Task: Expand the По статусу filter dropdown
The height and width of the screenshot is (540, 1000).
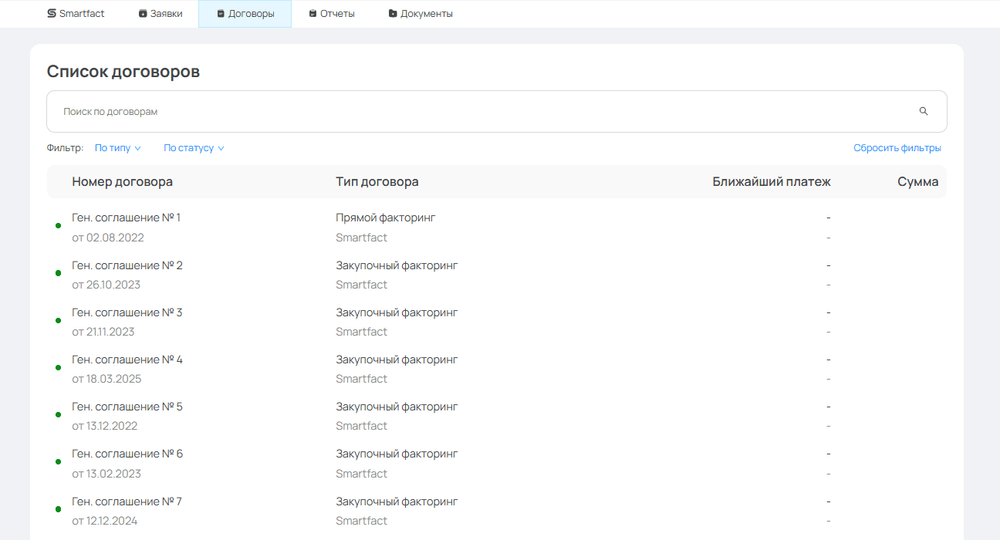Action: pyautogui.click(x=194, y=148)
